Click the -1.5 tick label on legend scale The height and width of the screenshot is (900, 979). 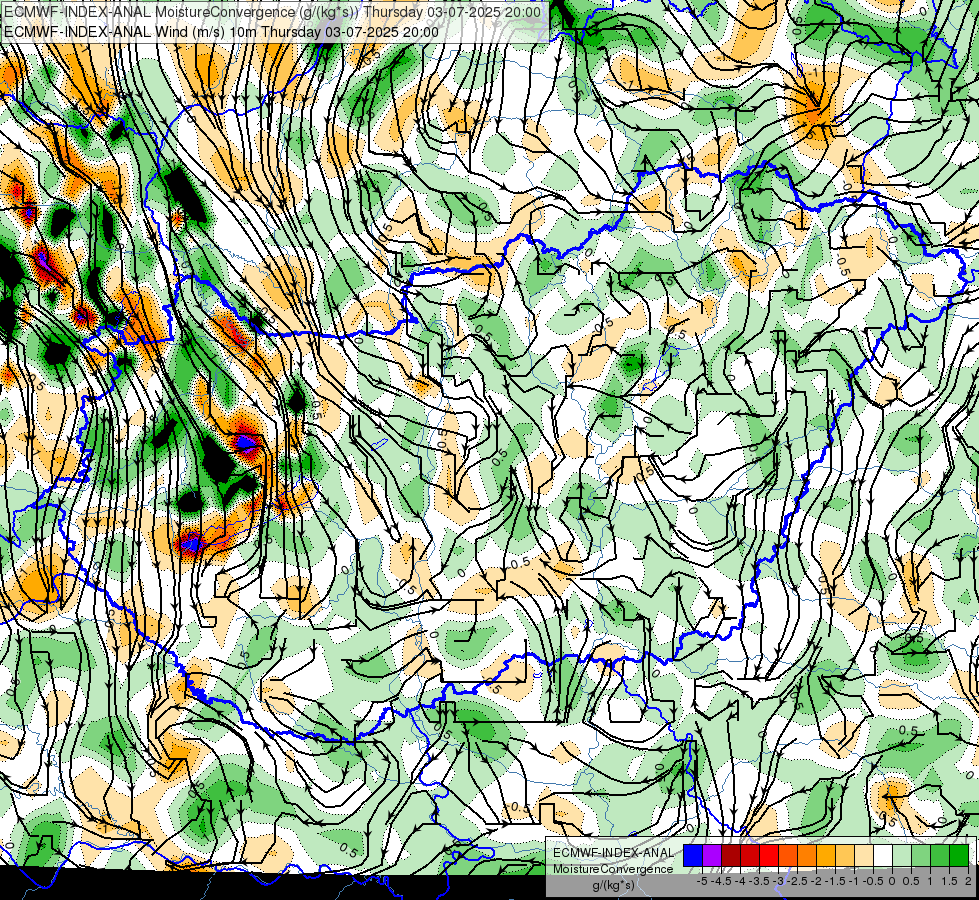[835, 881]
